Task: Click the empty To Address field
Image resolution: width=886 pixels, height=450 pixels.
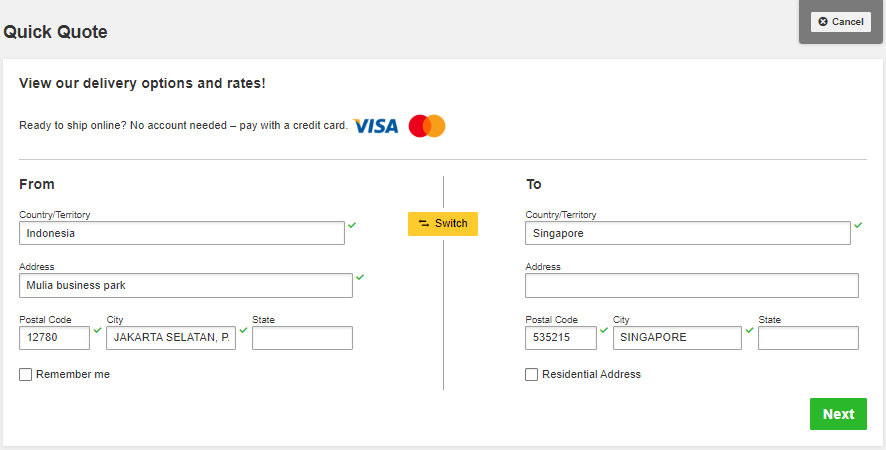Action: tap(692, 285)
